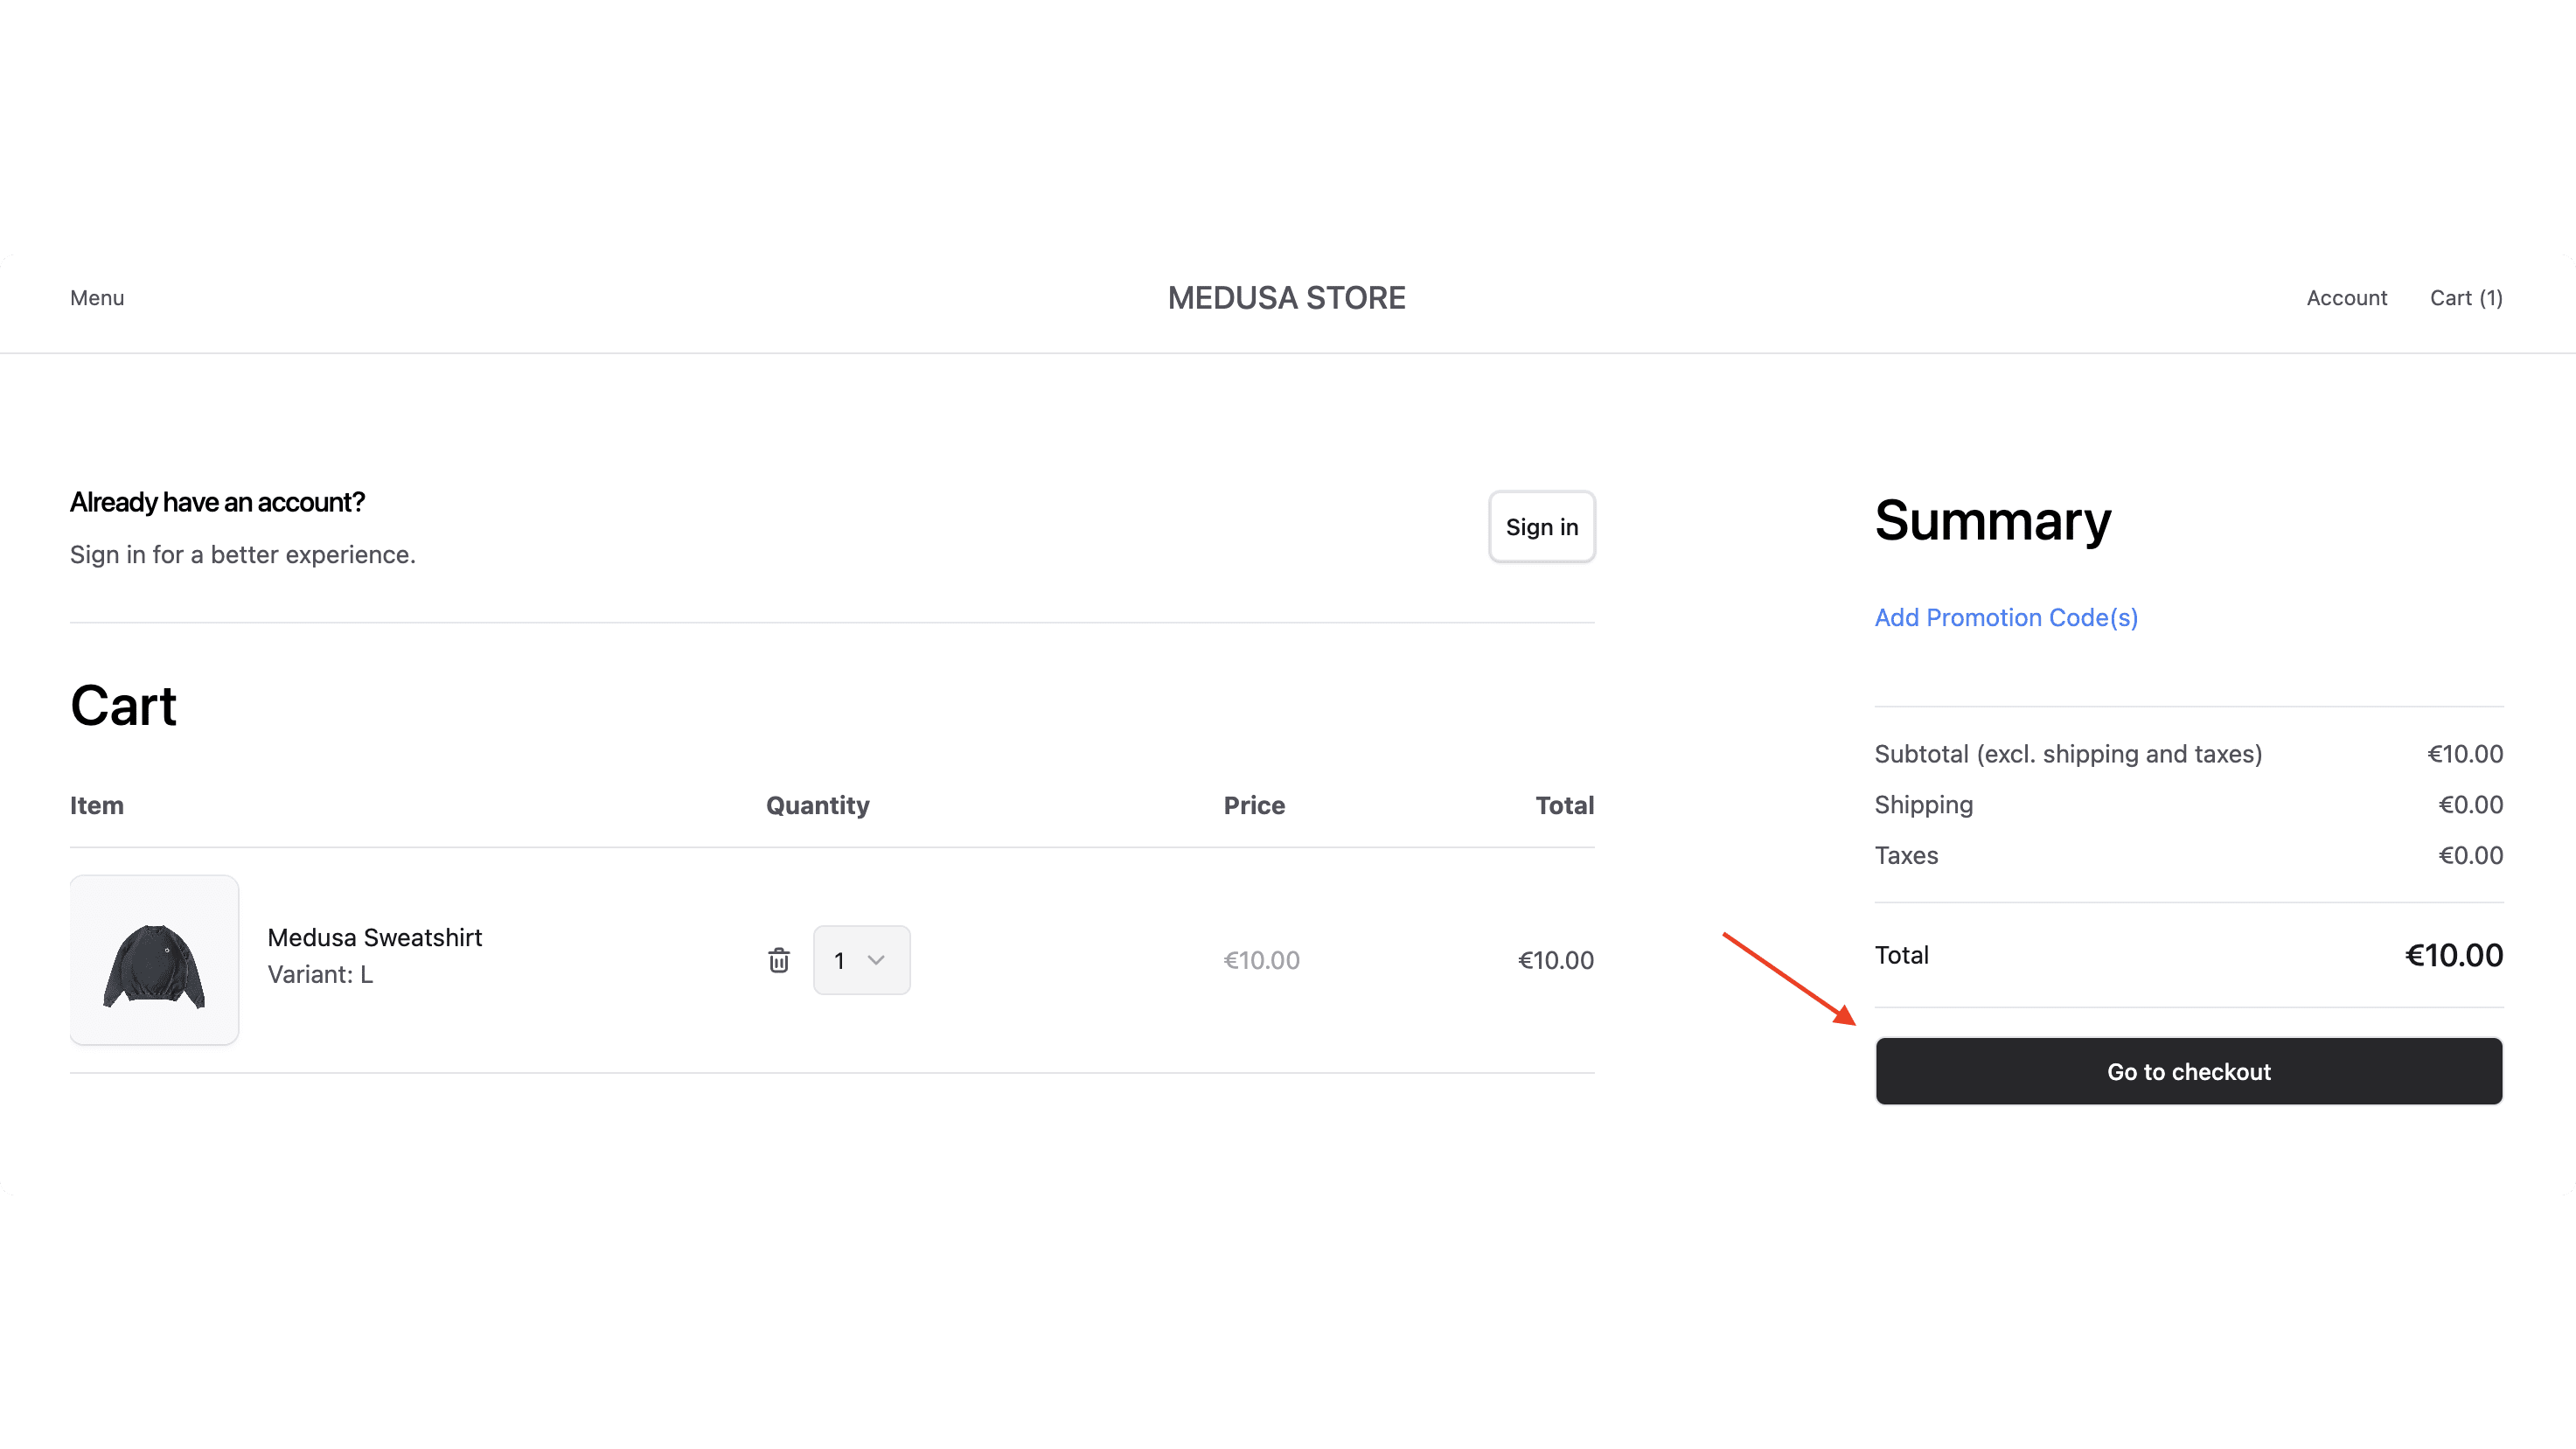Click the Taxes row in the Summary
Screen dimensions: 2576x1449
1906,855
